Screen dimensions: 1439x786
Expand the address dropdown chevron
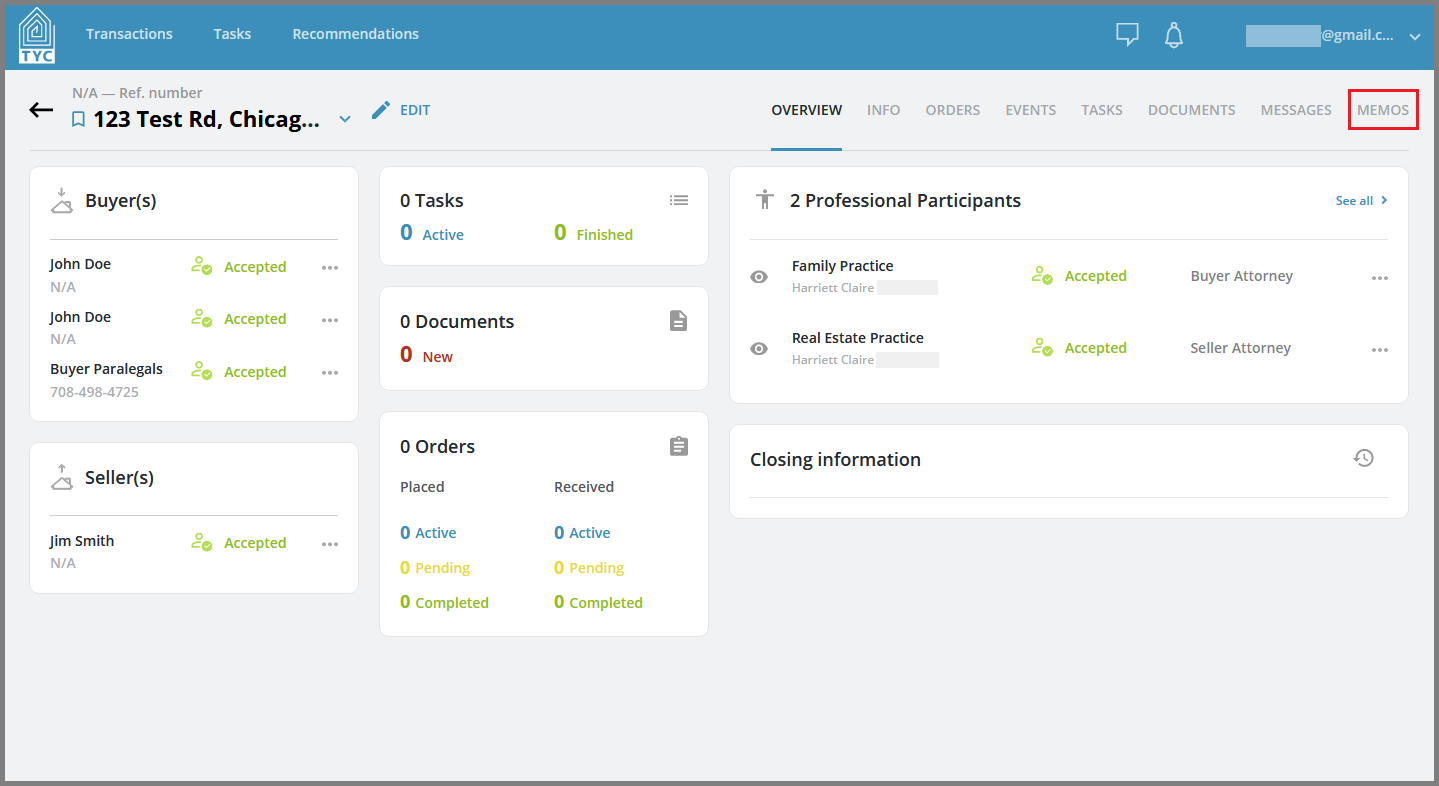[345, 118]
